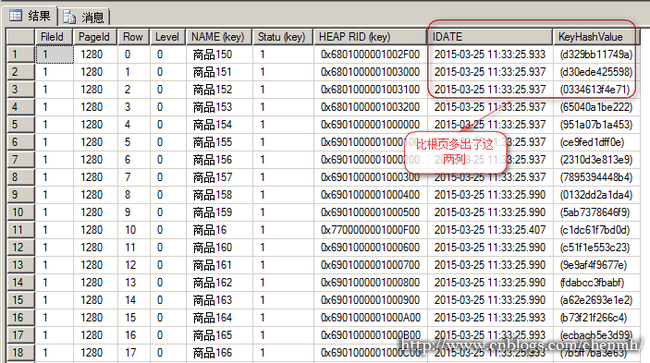Click the cell 商品156
Image resolution: width=650 pixels, height=363 pixels.
pos(219,160)
